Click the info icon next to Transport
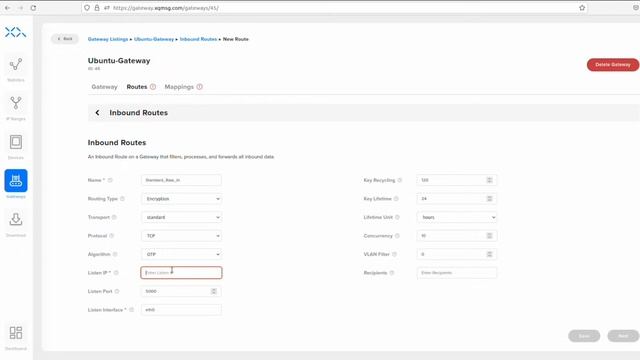Viewport: 640px width, 360px height. click(114, 217)
